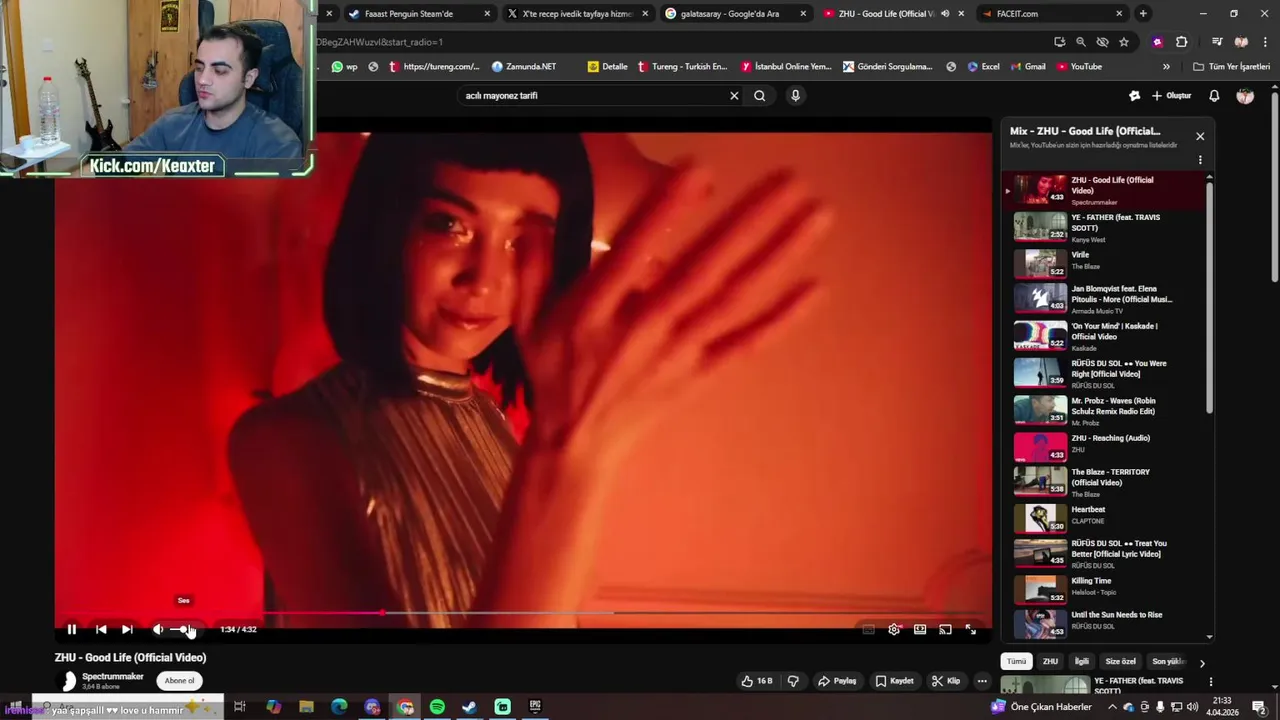Cast the video to a device
This screenshot has height=720, width=1280.
pos(945,629)
